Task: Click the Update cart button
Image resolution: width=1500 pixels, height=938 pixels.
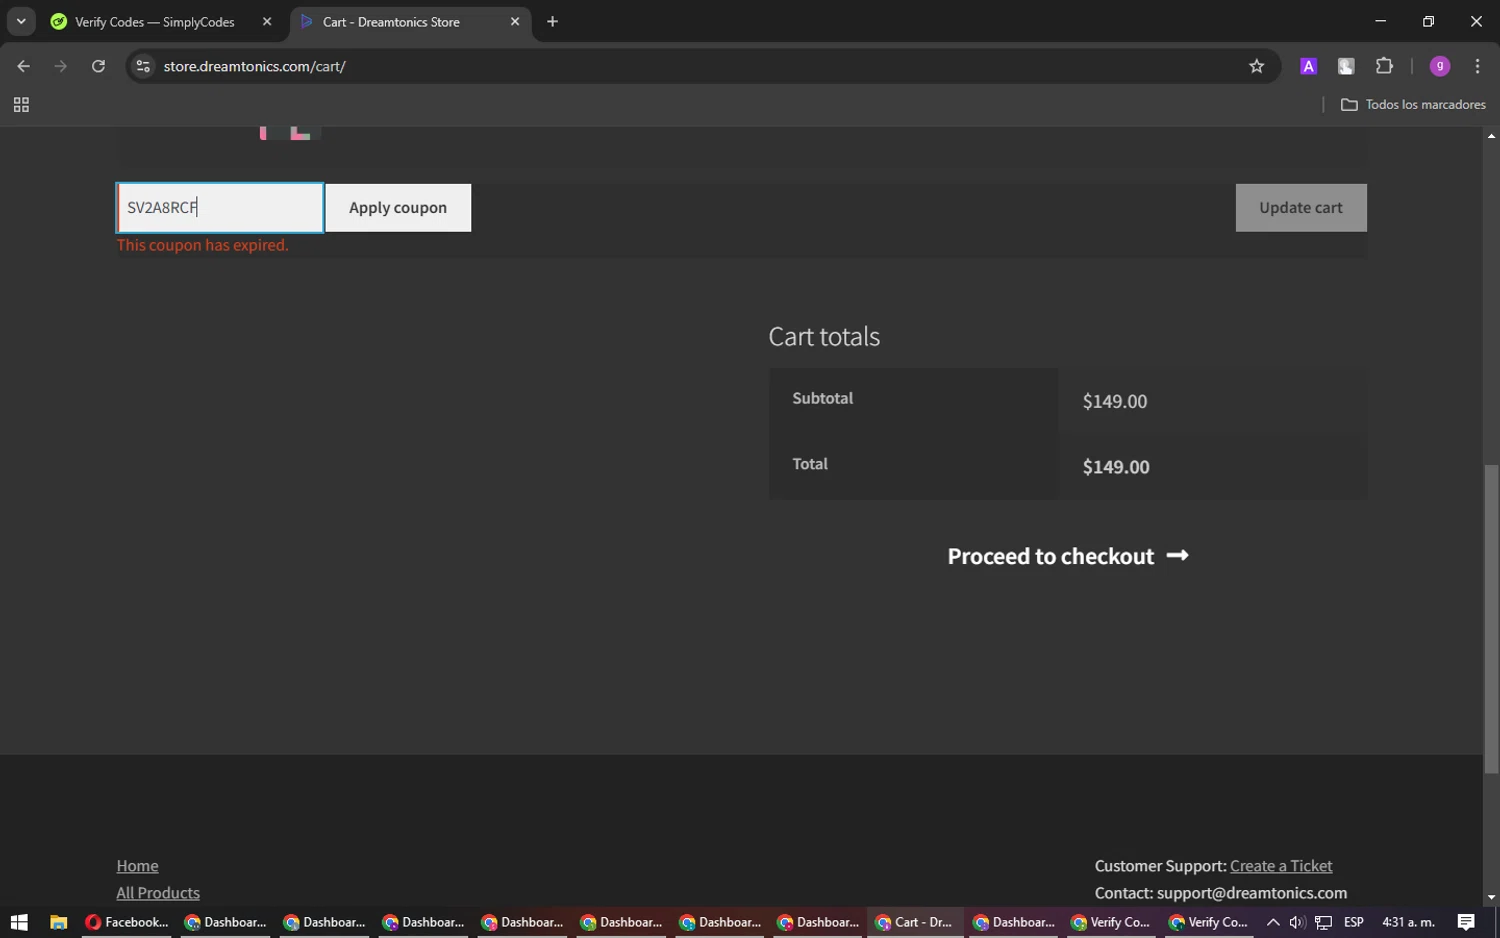Action: tap(1301, 208)
